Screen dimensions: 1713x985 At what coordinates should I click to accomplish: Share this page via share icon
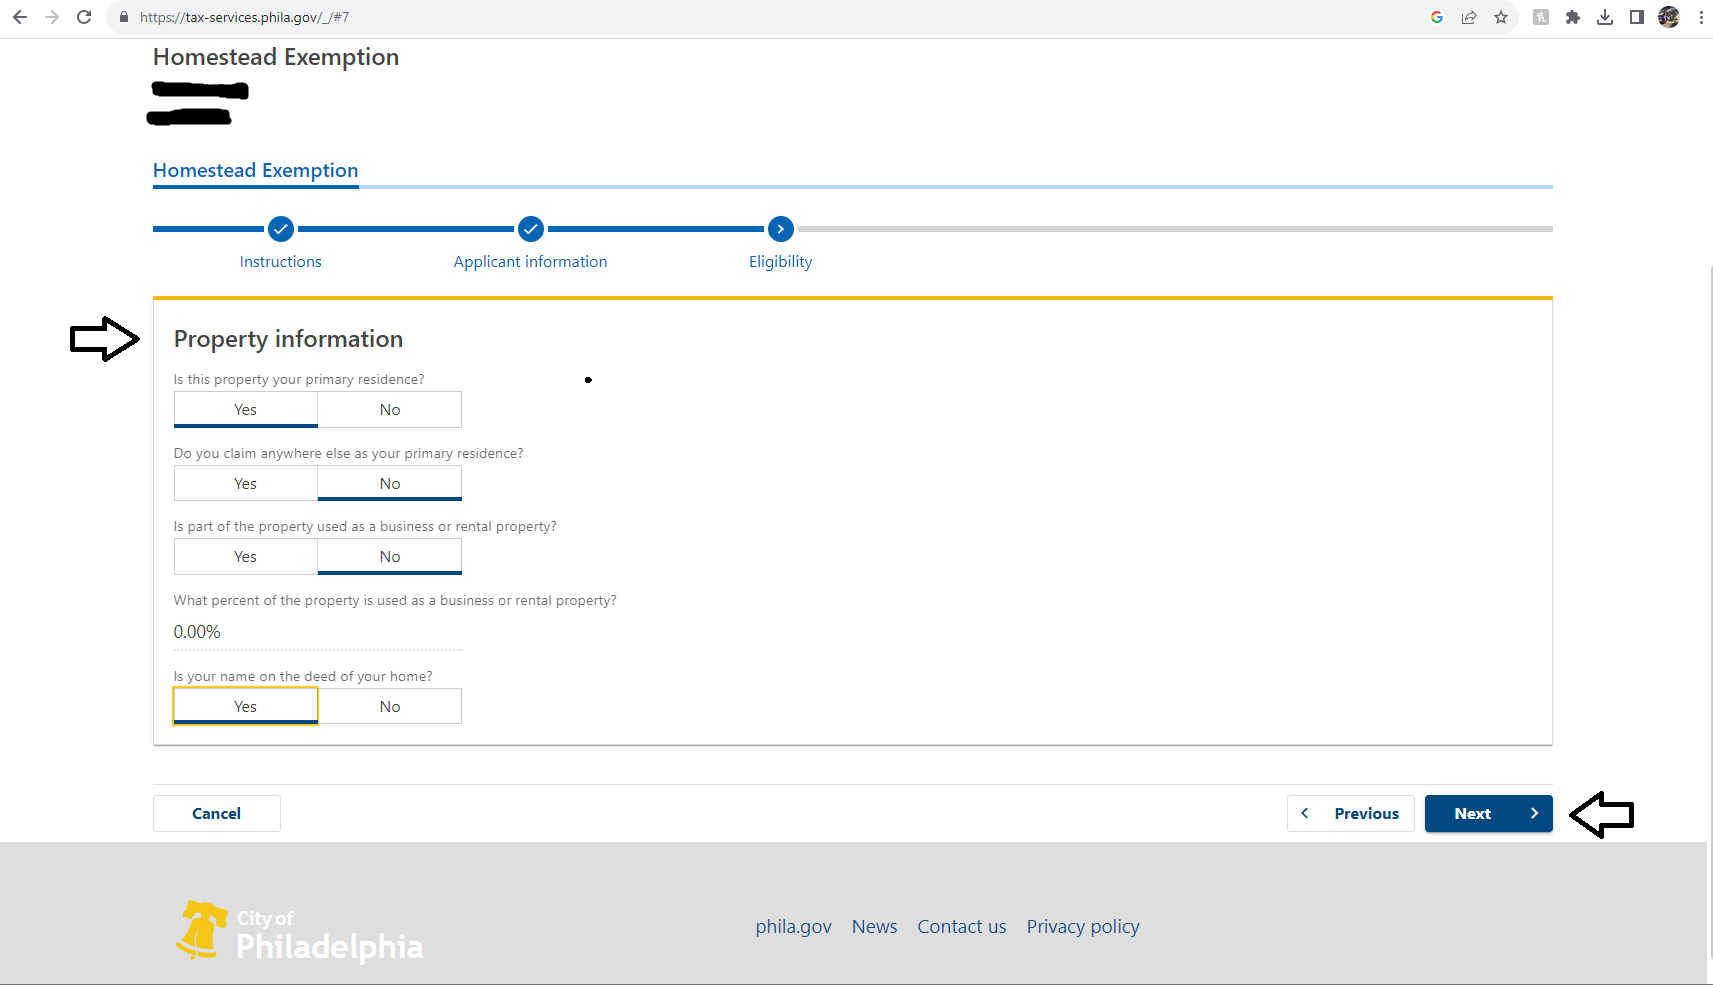[1469, 17]
